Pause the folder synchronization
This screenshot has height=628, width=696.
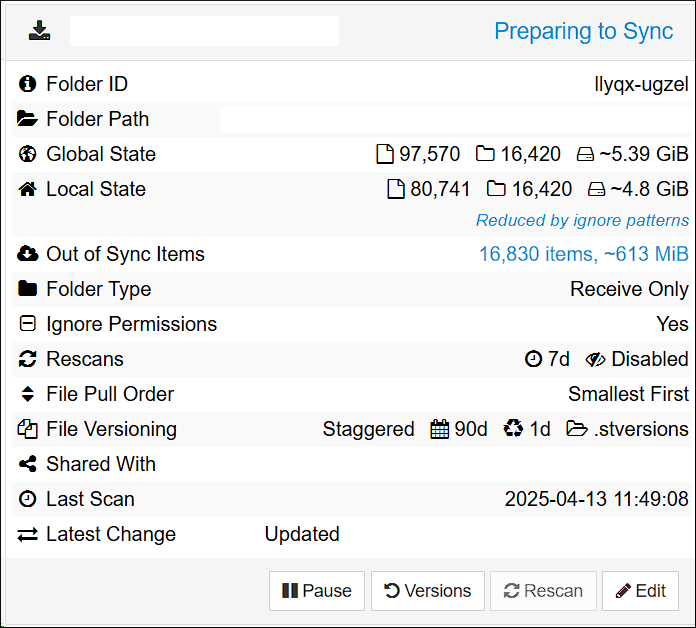317,591
